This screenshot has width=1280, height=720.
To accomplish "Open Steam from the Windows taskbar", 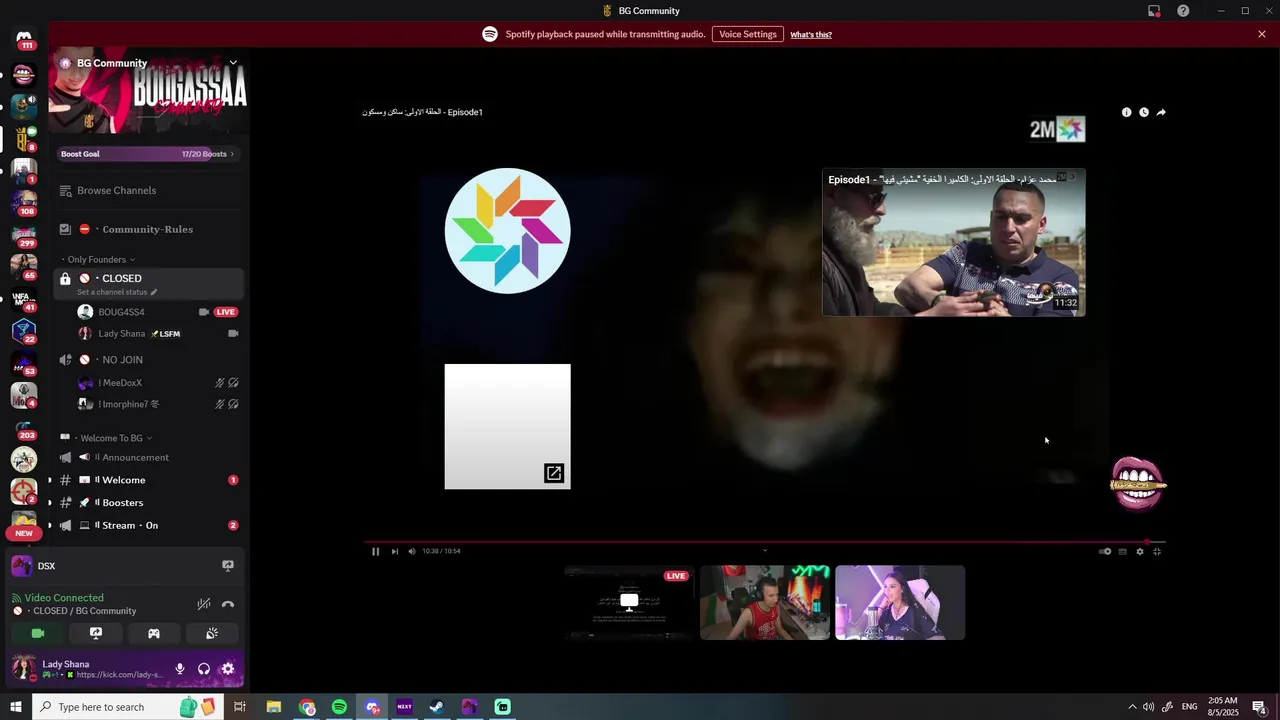I will 437,707.
